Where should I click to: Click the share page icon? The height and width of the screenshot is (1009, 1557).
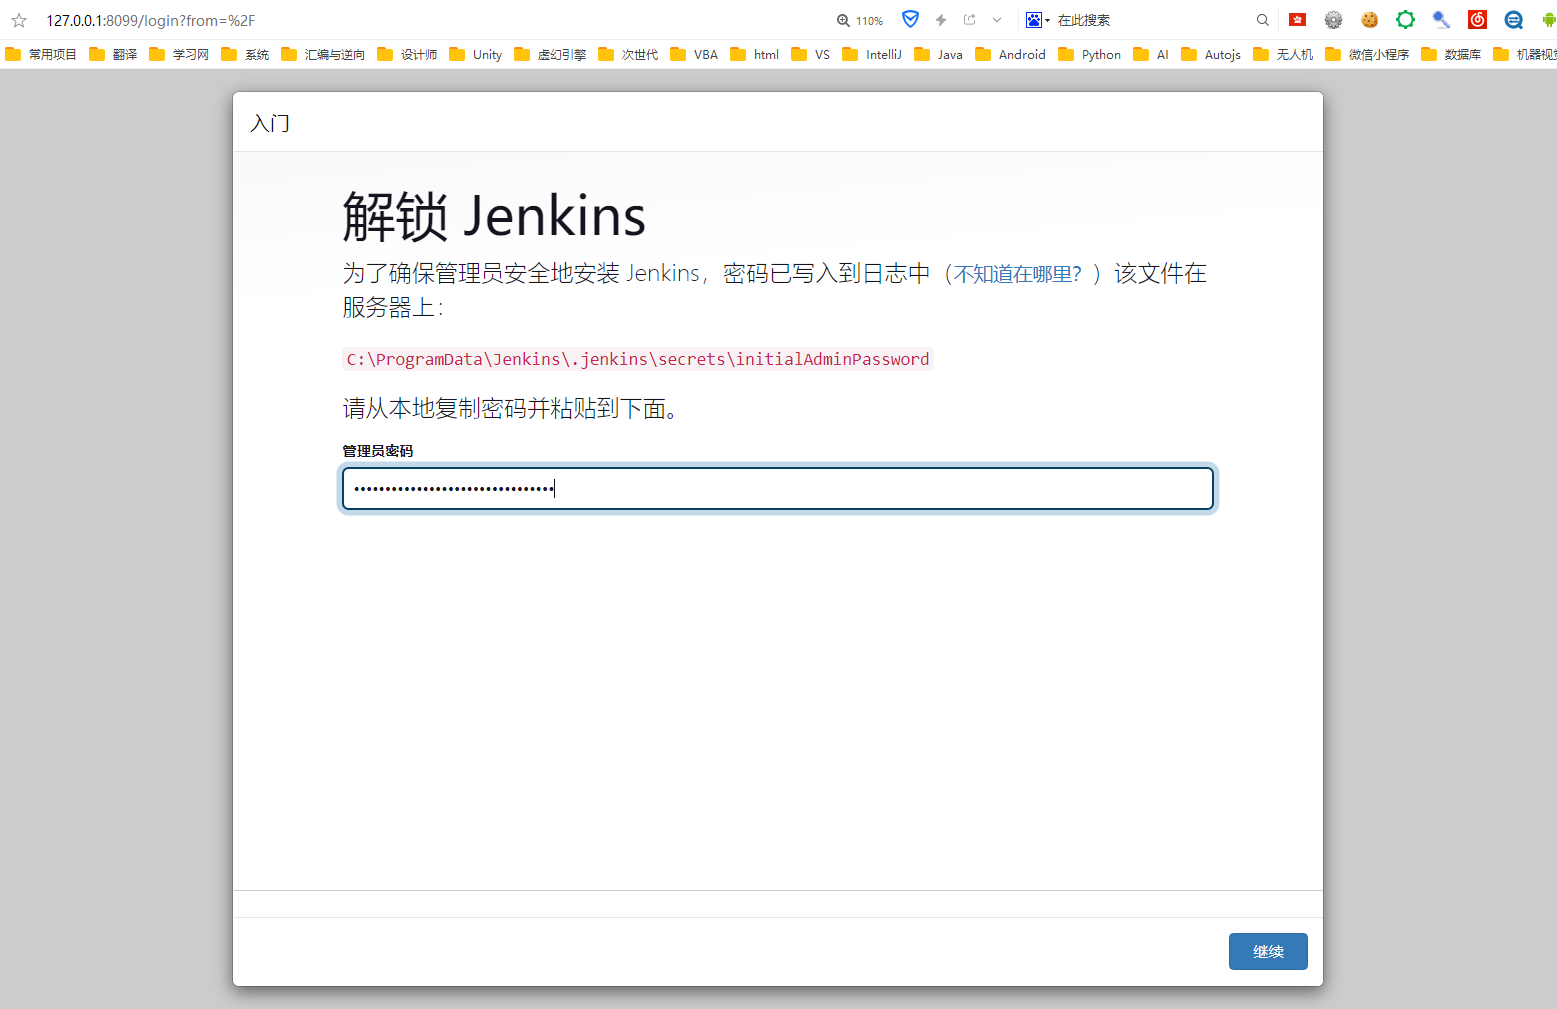(969, 20)
